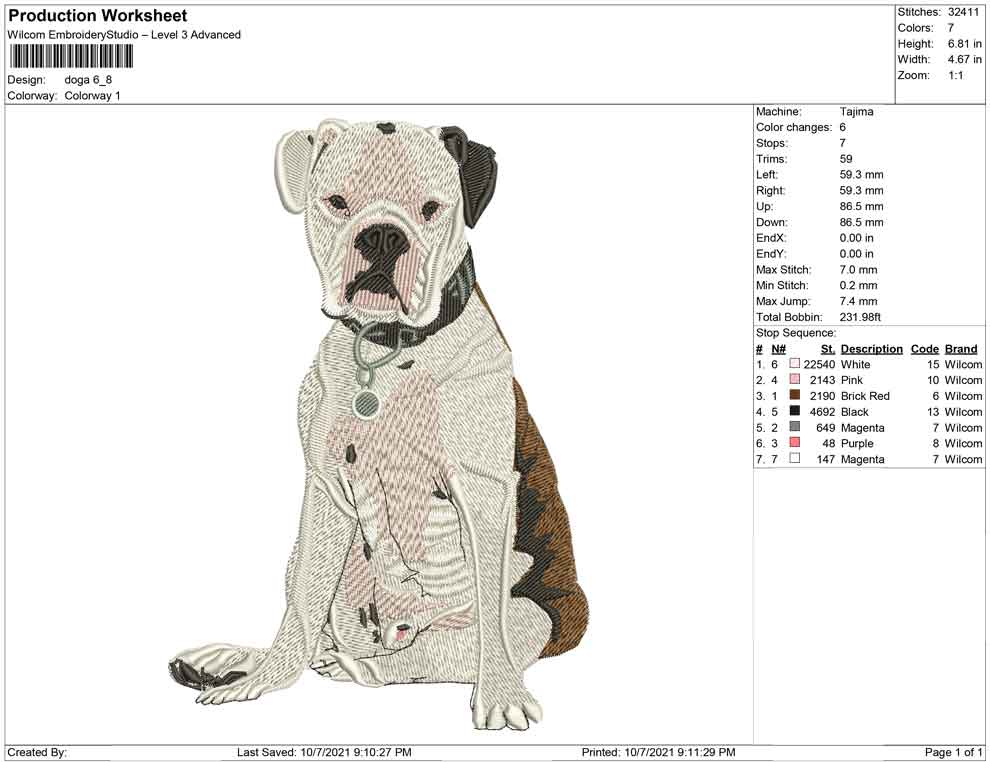Expand the Stop Sequence section
Screen dimensions: 990x762
click(796, 332)
